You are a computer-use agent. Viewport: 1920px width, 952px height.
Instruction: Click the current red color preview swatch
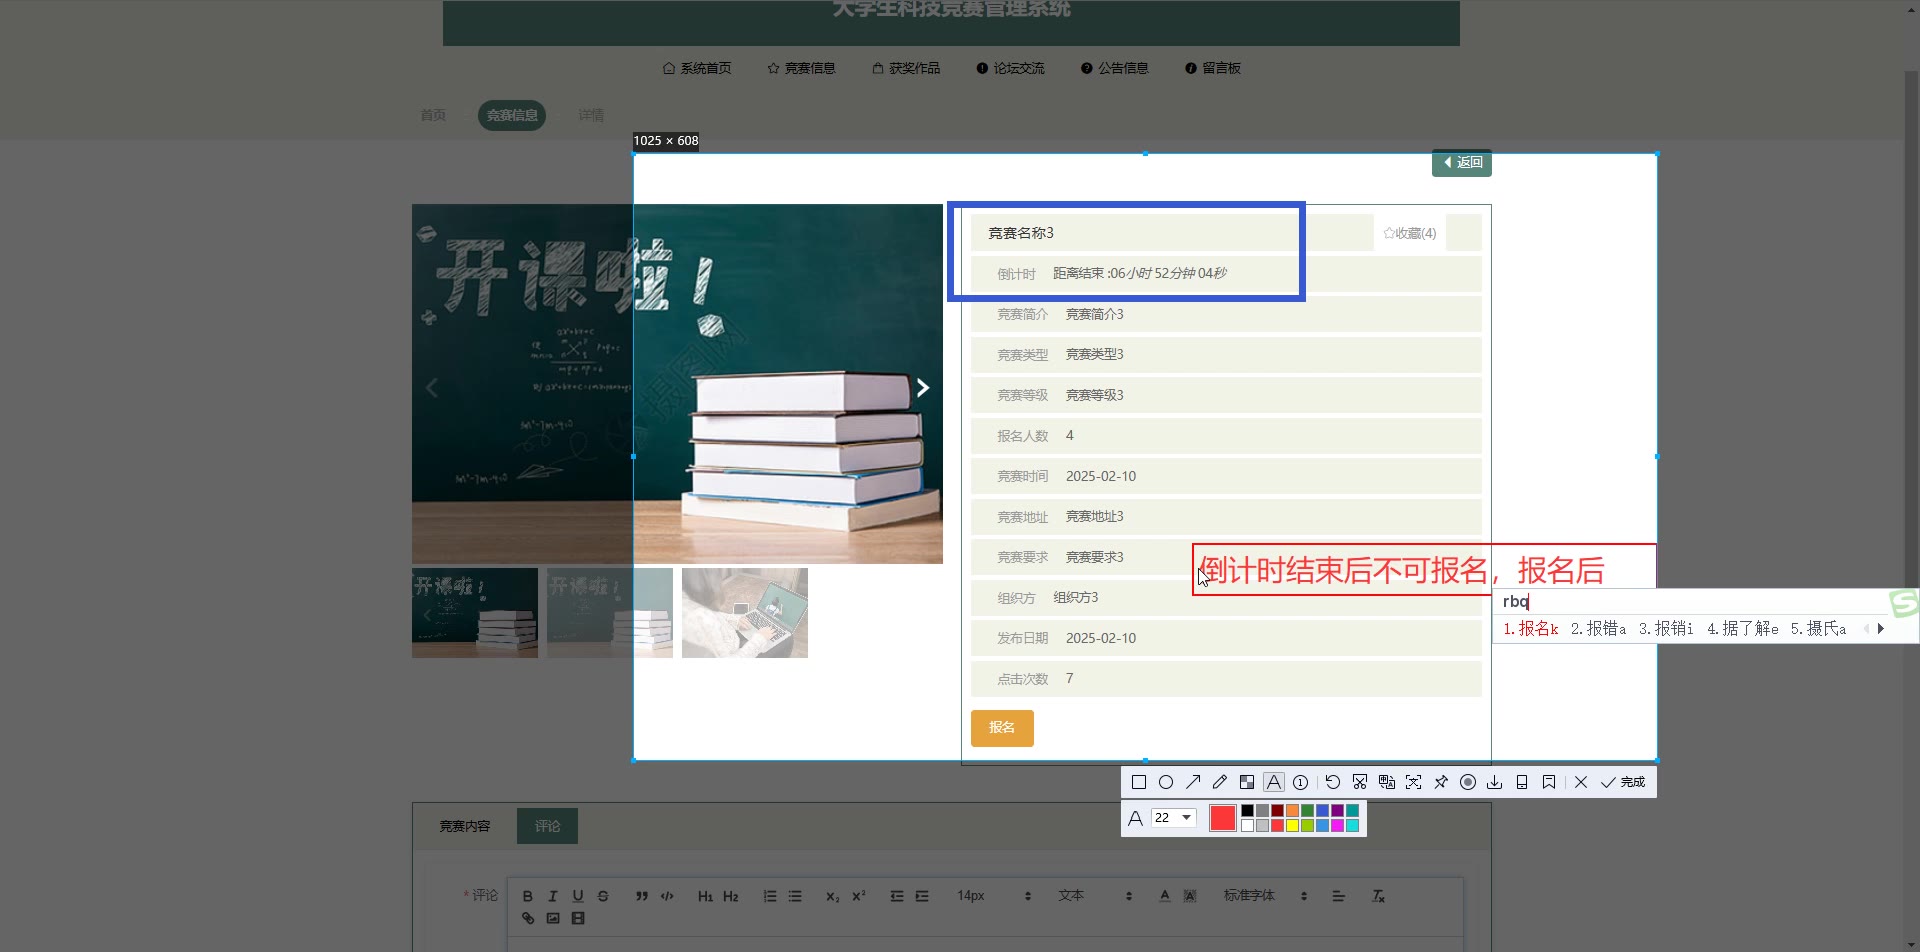[x=1223, y=818]
